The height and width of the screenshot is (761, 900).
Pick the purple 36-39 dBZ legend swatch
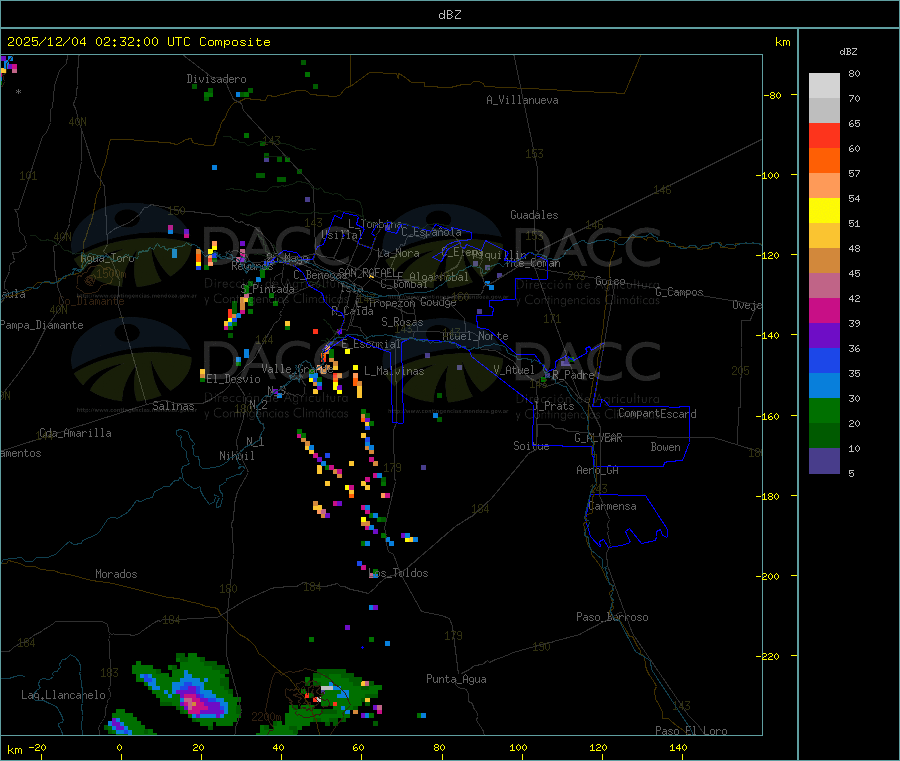click(x=824, y=335)
